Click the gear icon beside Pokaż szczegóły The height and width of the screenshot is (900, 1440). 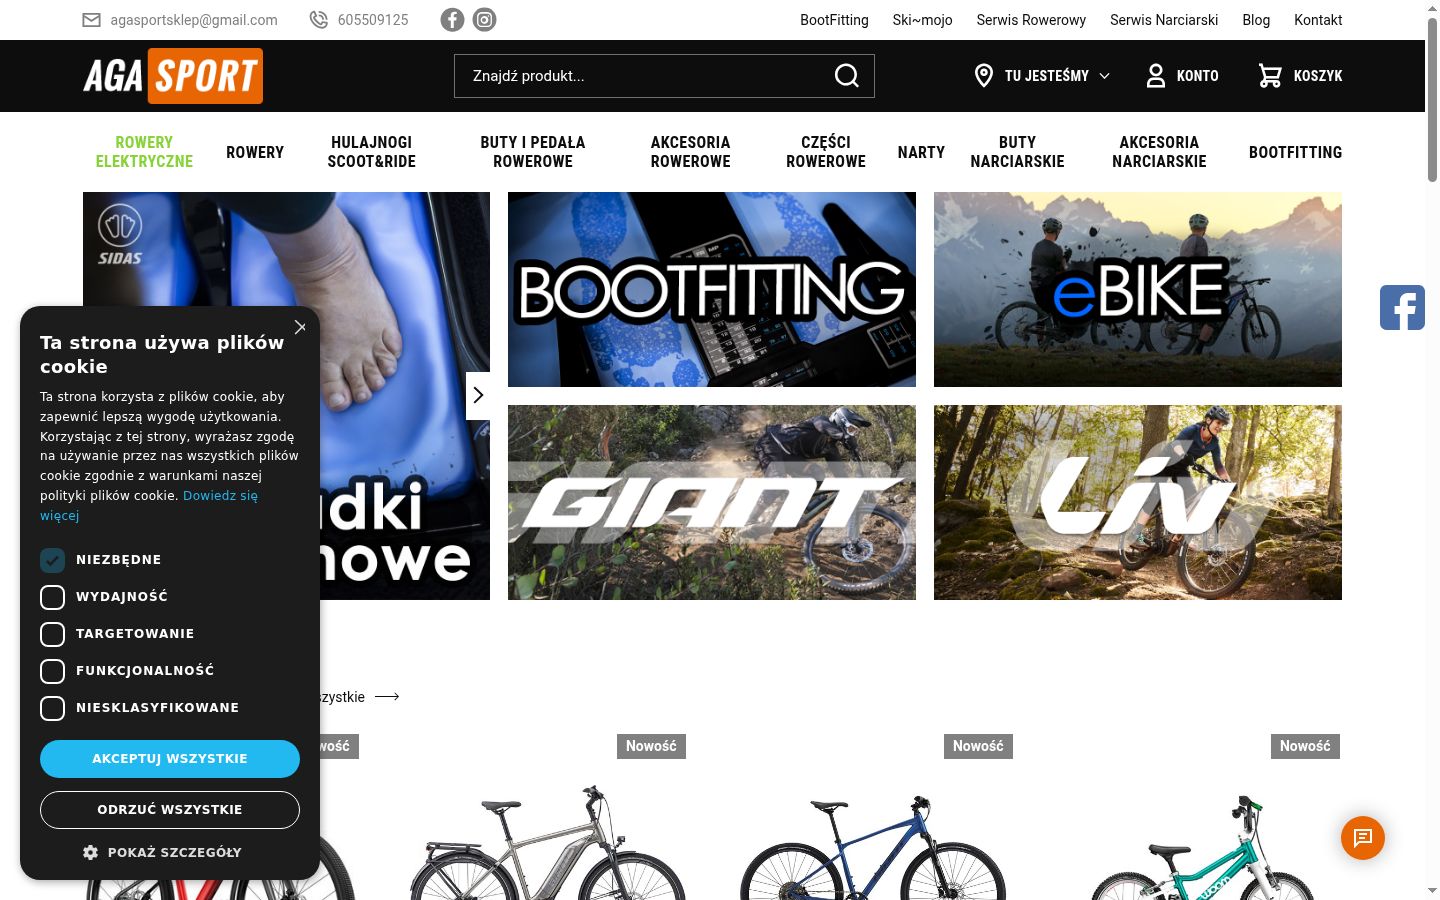[x=90, y=852]
